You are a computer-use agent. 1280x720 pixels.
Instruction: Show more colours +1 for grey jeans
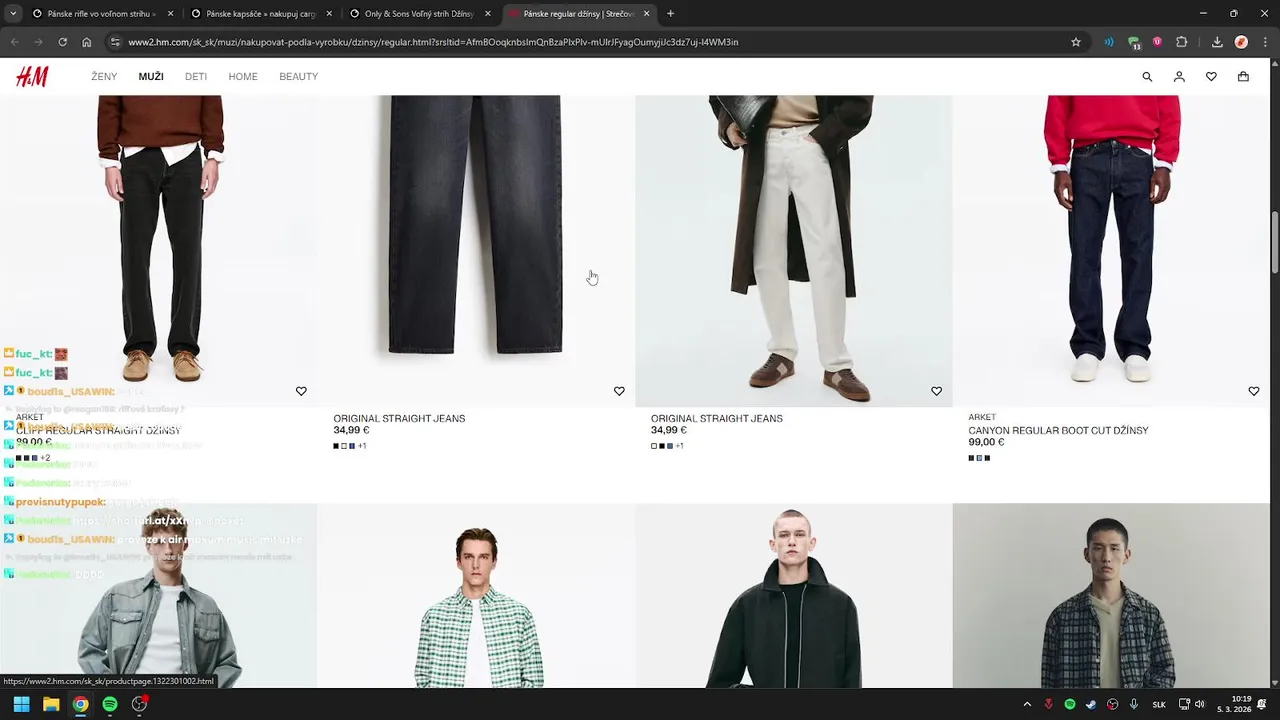point(362,446)
